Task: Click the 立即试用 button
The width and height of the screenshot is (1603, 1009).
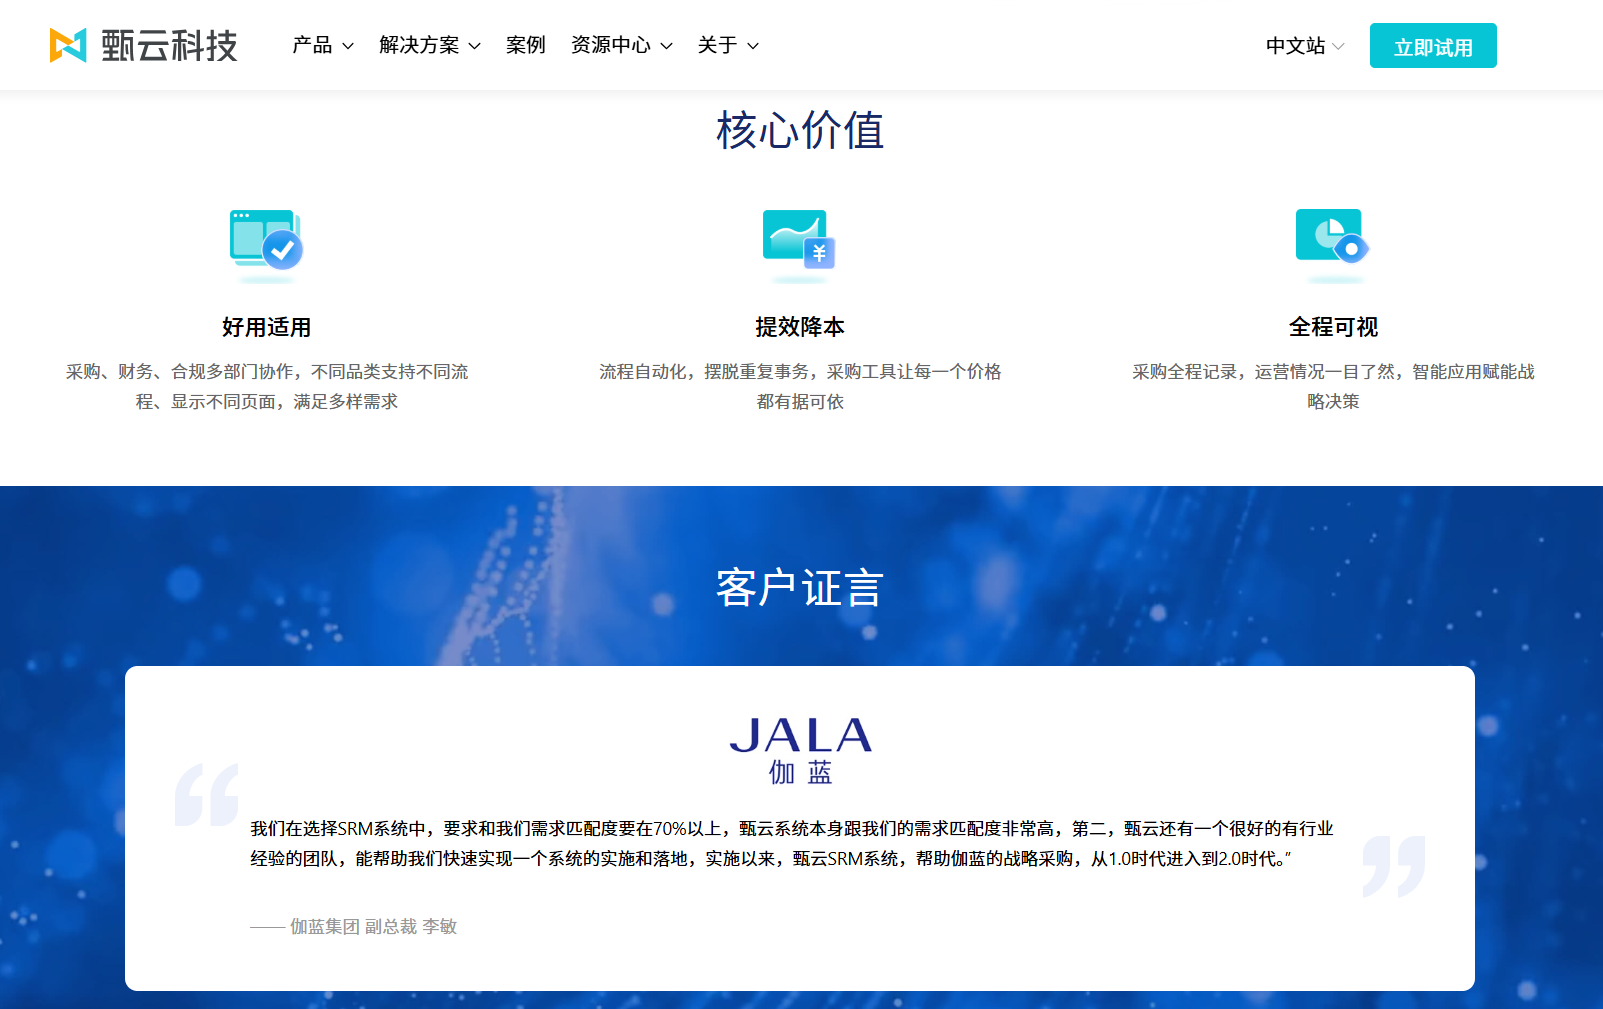Action: (1433, 46)
